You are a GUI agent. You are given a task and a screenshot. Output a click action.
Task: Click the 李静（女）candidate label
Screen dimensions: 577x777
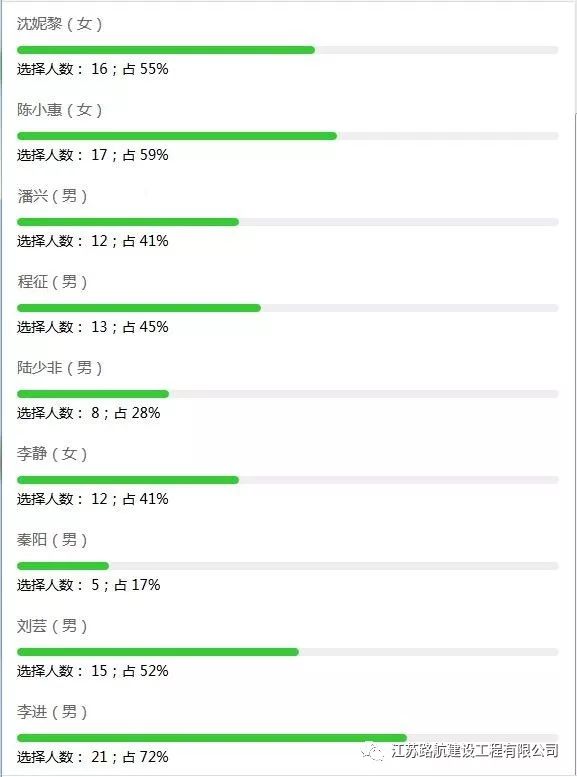(53, 454)
